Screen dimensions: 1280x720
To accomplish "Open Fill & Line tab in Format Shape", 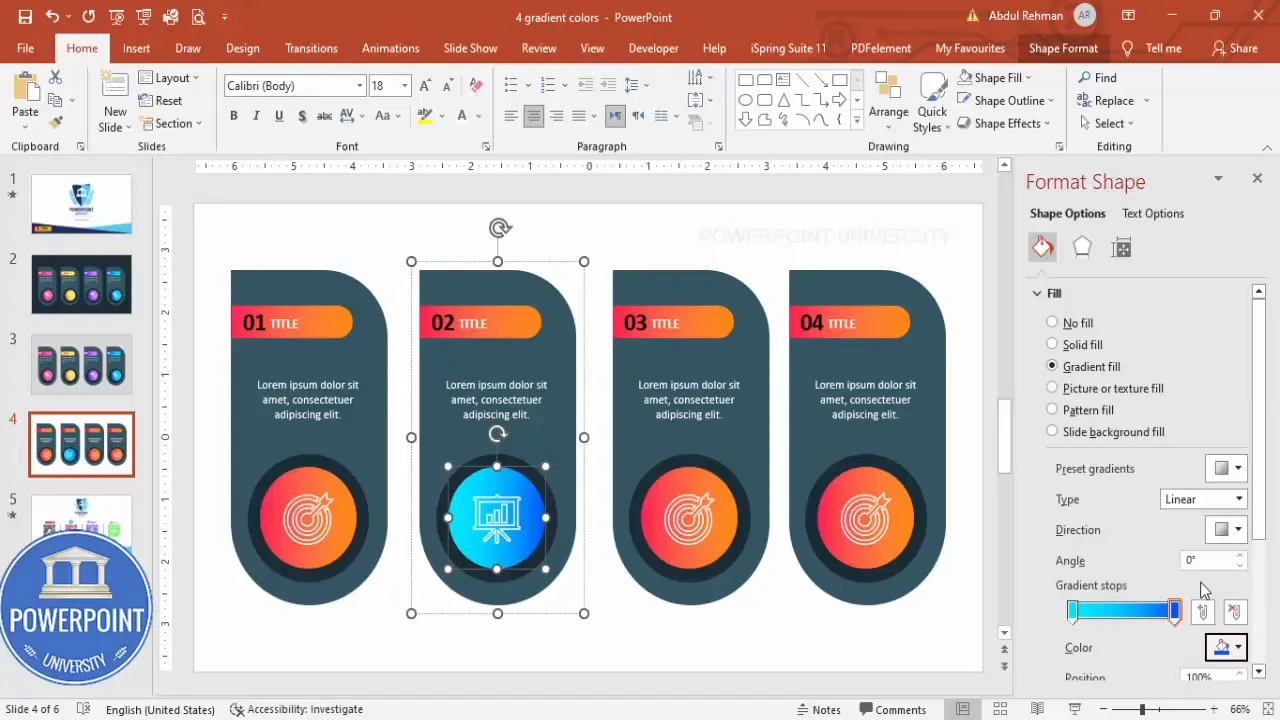I will click(1043, 247).
